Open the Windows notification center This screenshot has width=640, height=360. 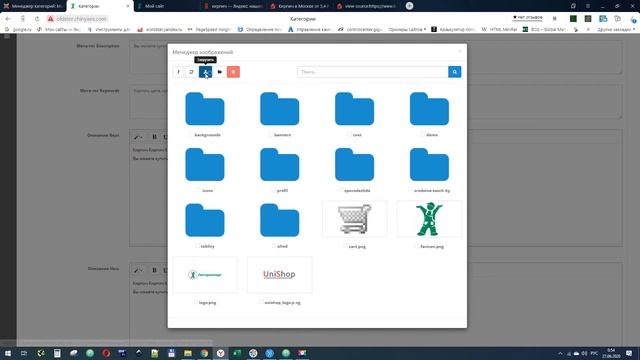coord(629,353)
